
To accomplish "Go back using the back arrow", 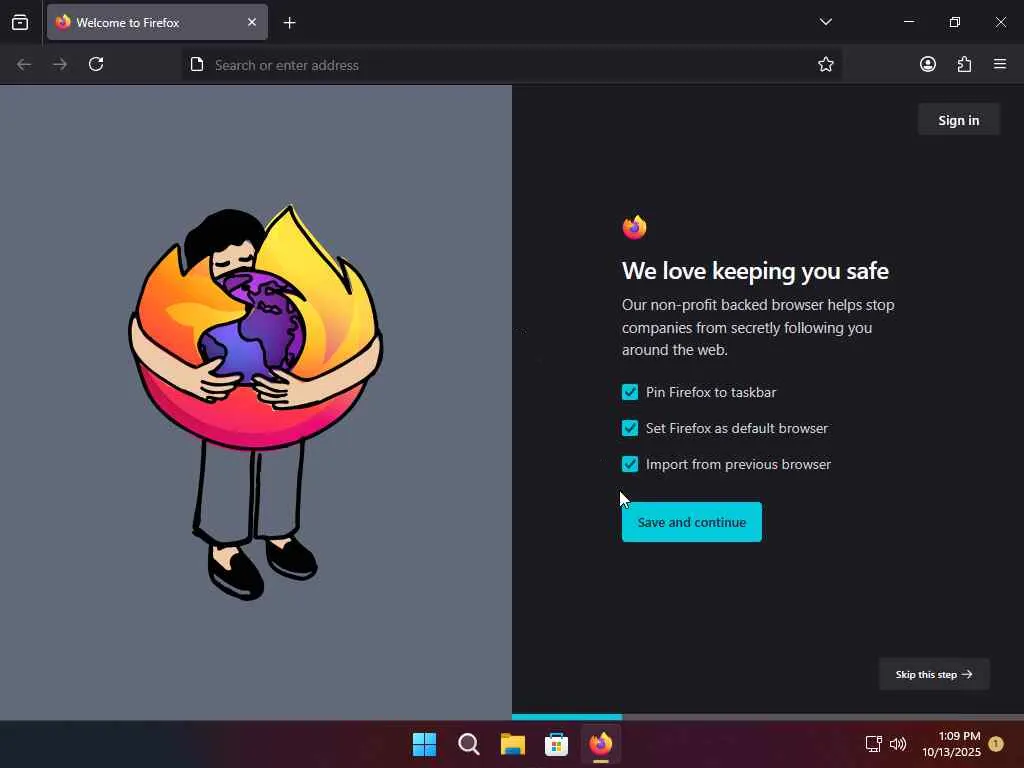I will [24, 64].
